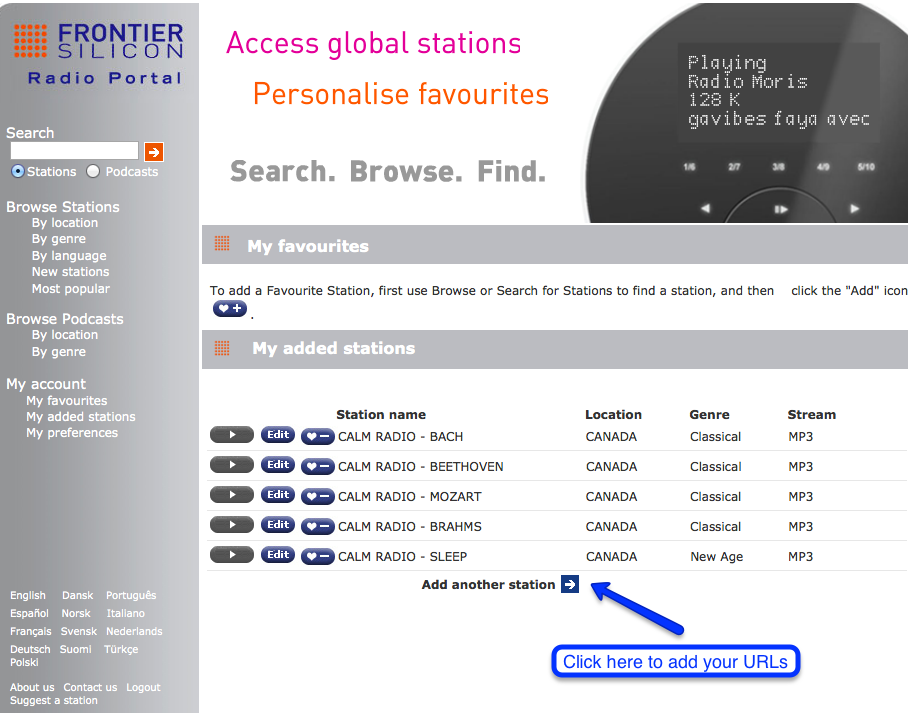Edit the CALM RADIO - BACH station
The width and height of the screenshot is (908, 713).
click(278, 435)
